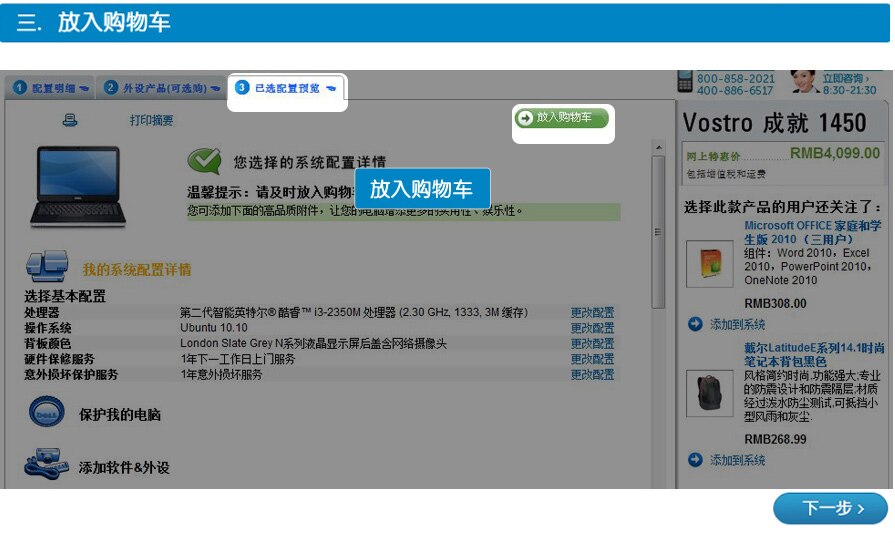Switch to the 外设产品(可选购) tab
This screenshot has height=543, width=895.
click(162, 88)
